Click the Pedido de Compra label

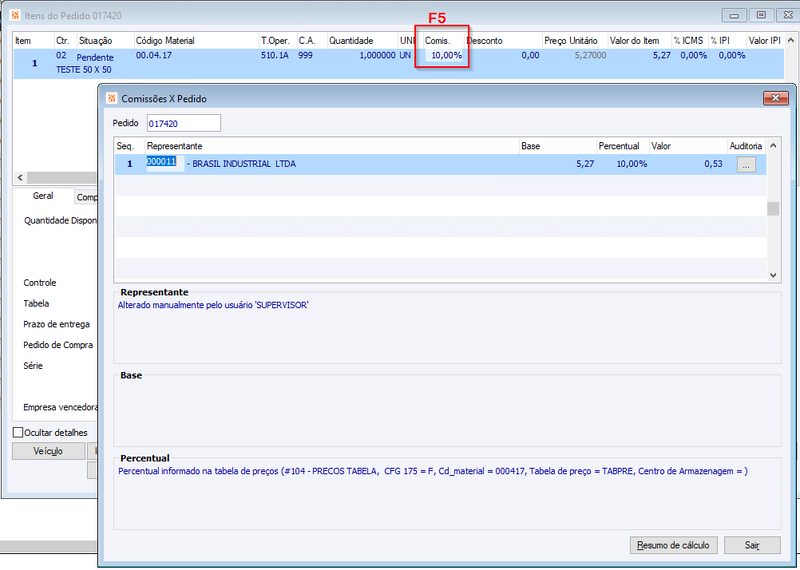58,345
